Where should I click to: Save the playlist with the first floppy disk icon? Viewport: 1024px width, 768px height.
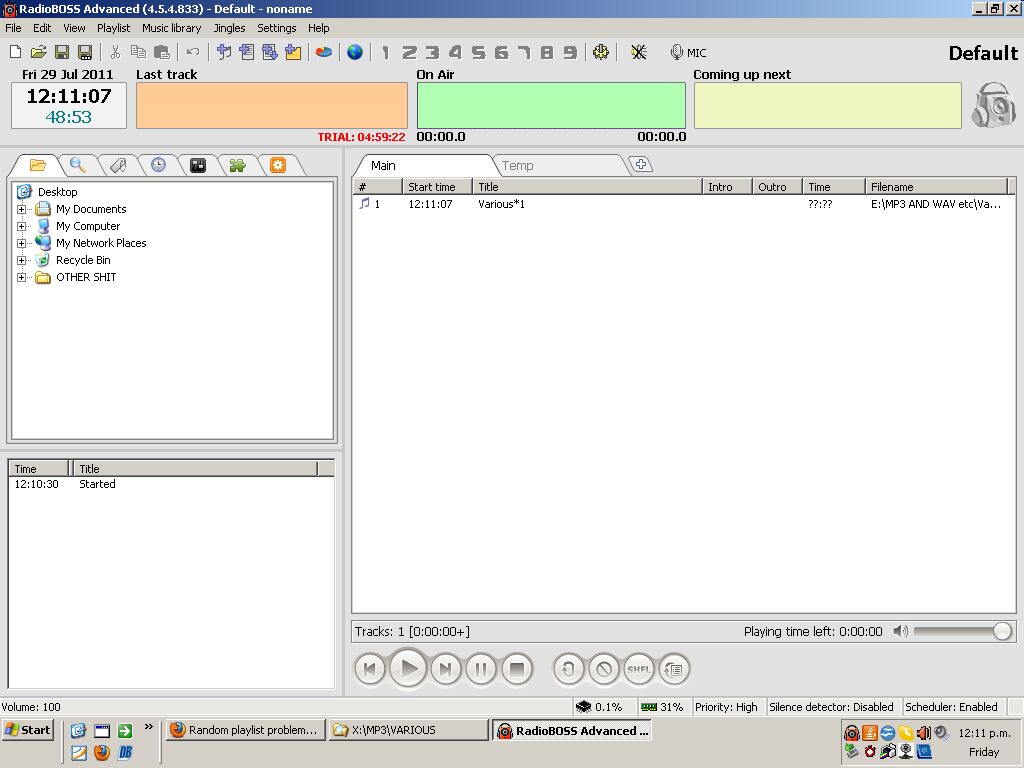[62, 52]
